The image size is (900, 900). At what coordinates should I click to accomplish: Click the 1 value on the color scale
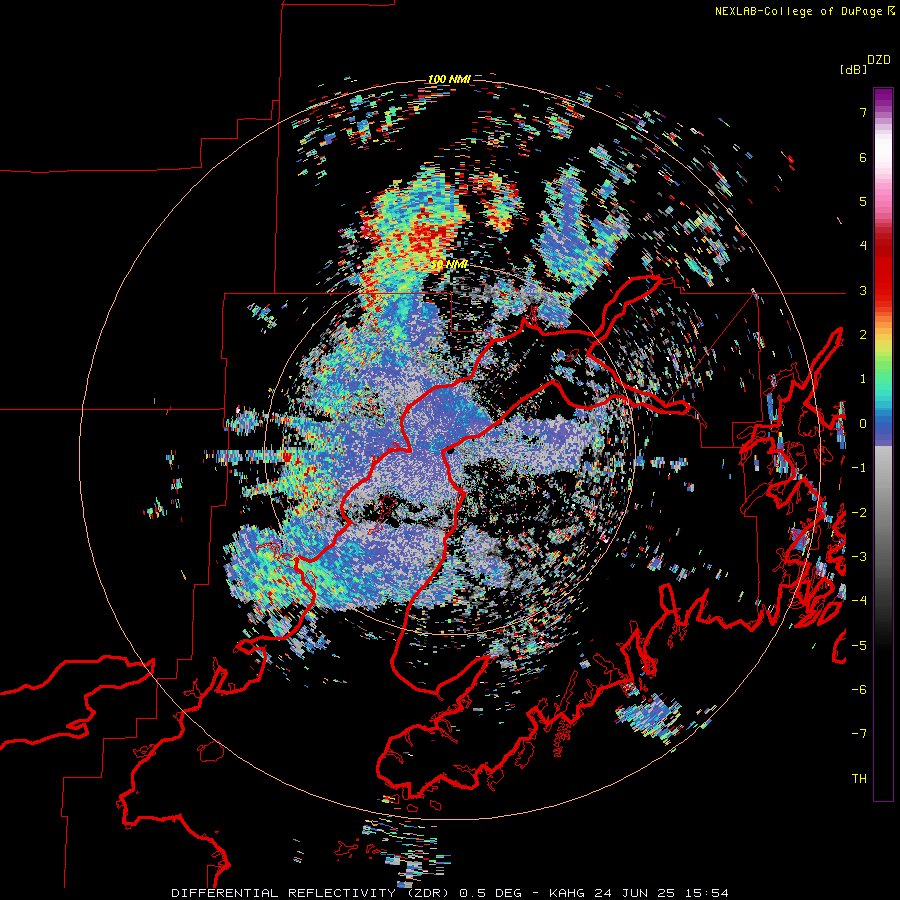point(863,379)
